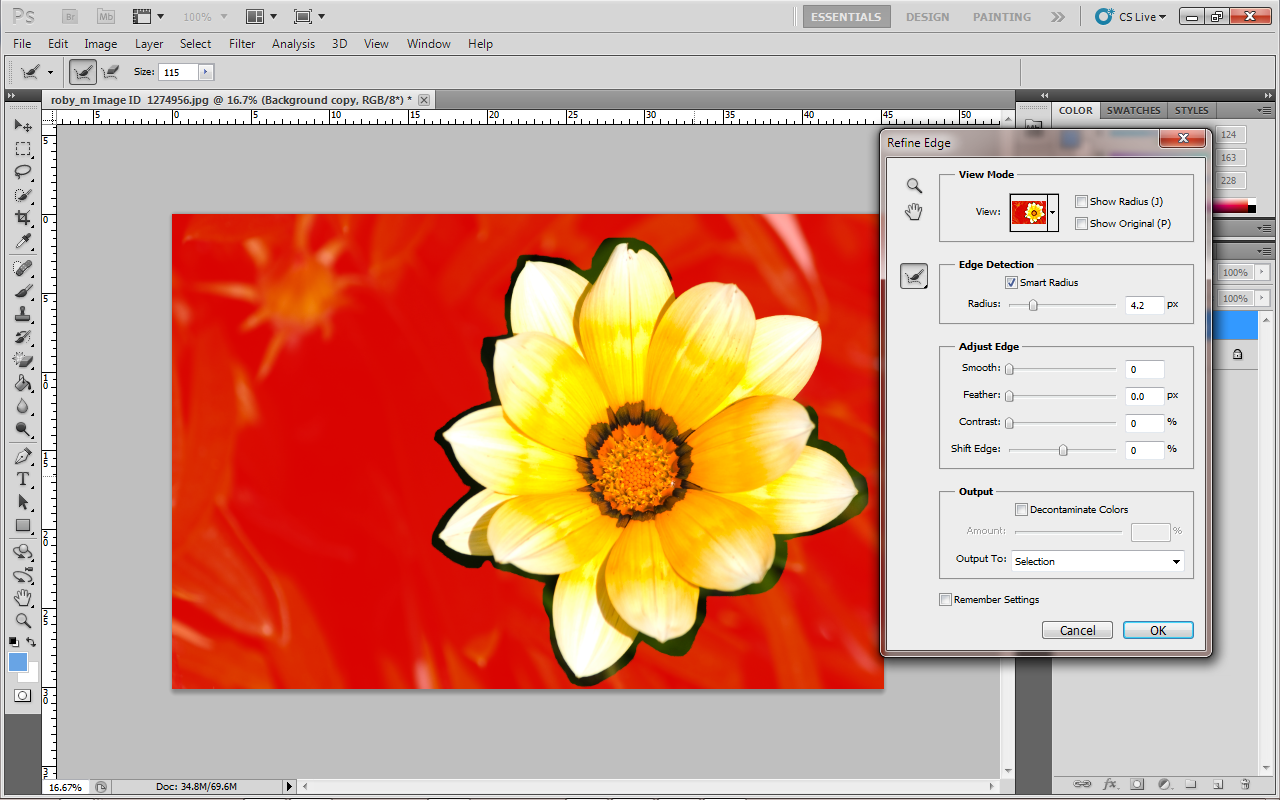Enable the Show Radius (J) checkbox
The image size is (1280, 800).
(x=1081, y=202)
